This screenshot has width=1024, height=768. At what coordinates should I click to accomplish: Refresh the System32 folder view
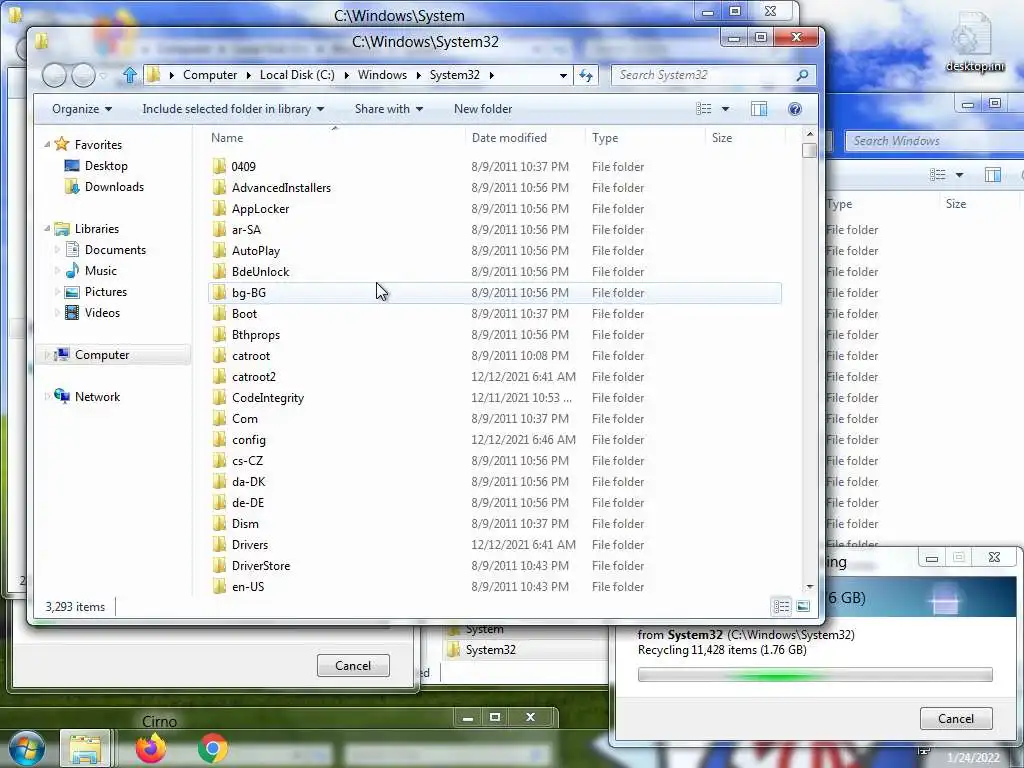(586, 75)
